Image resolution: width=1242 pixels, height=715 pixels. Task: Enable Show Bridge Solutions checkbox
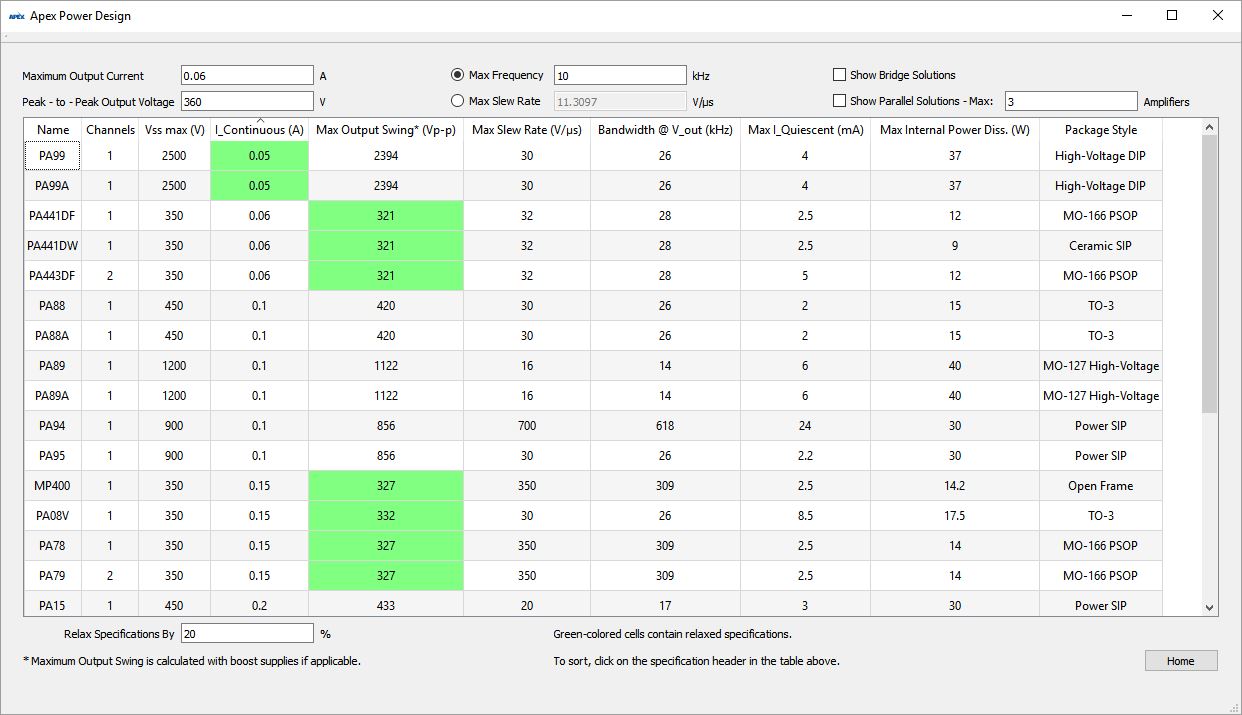(840, 75)
